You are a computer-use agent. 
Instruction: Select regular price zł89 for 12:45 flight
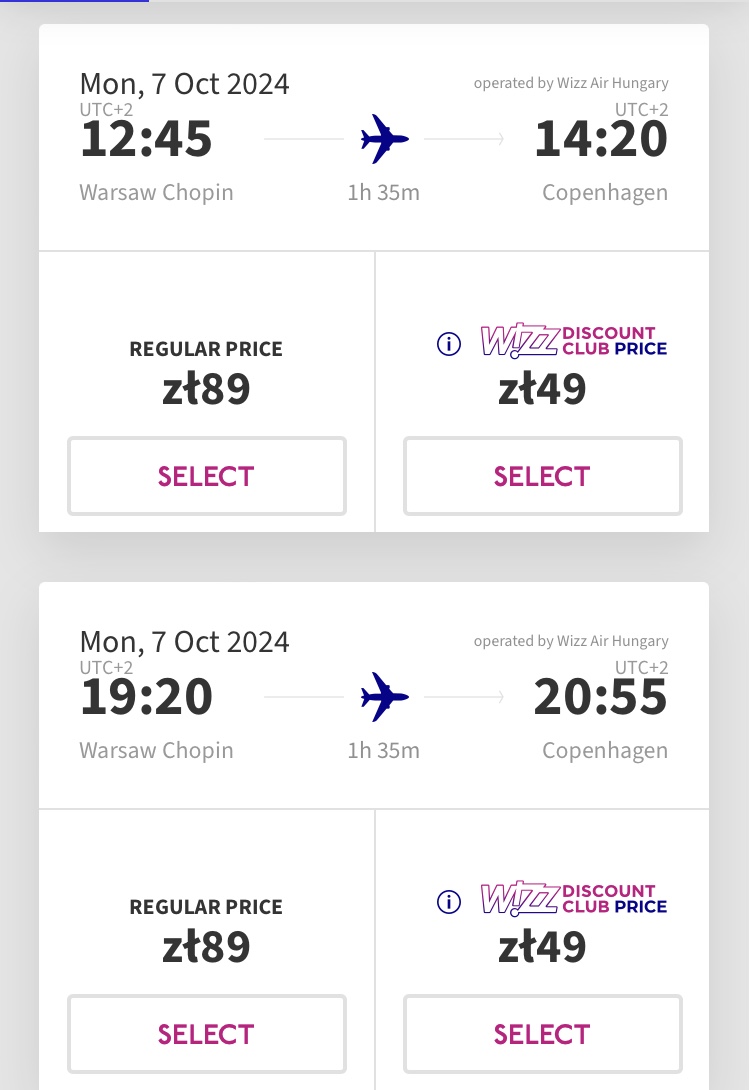[207, 476]
